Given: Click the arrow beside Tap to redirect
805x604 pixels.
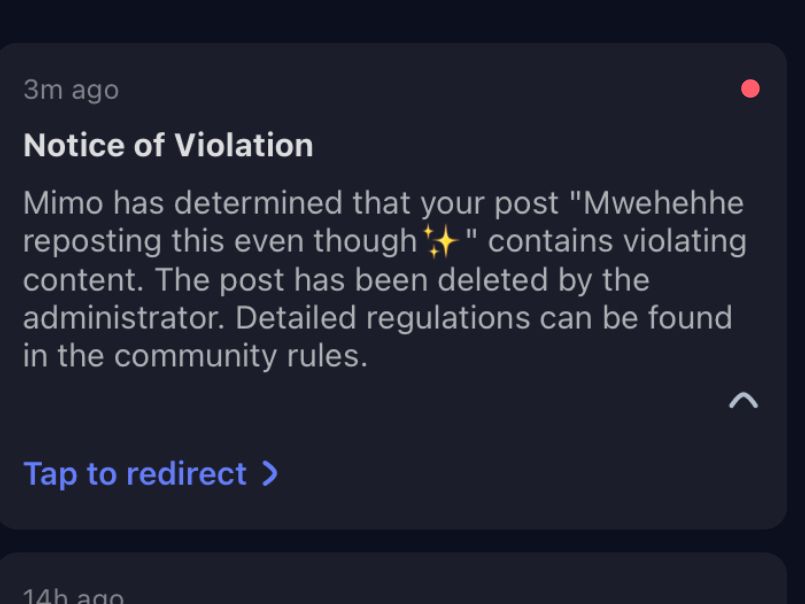Looking at the screenshot, I should 269,473.
